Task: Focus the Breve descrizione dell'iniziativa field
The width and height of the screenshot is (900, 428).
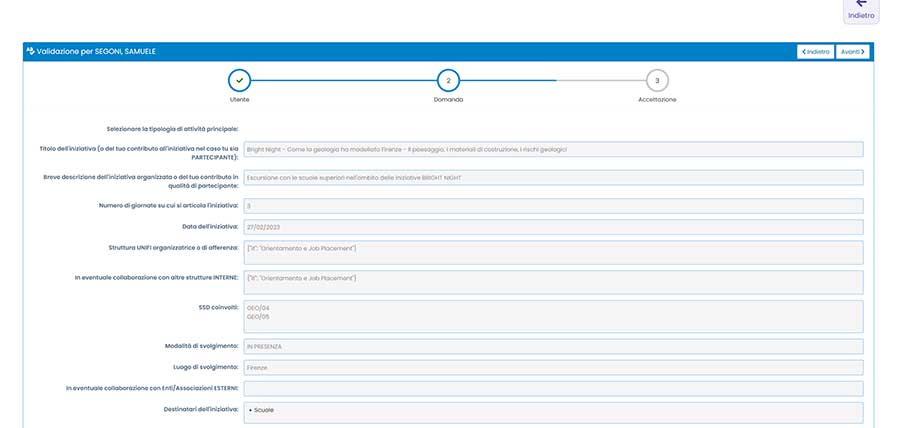Action: (x=552, y=177)
